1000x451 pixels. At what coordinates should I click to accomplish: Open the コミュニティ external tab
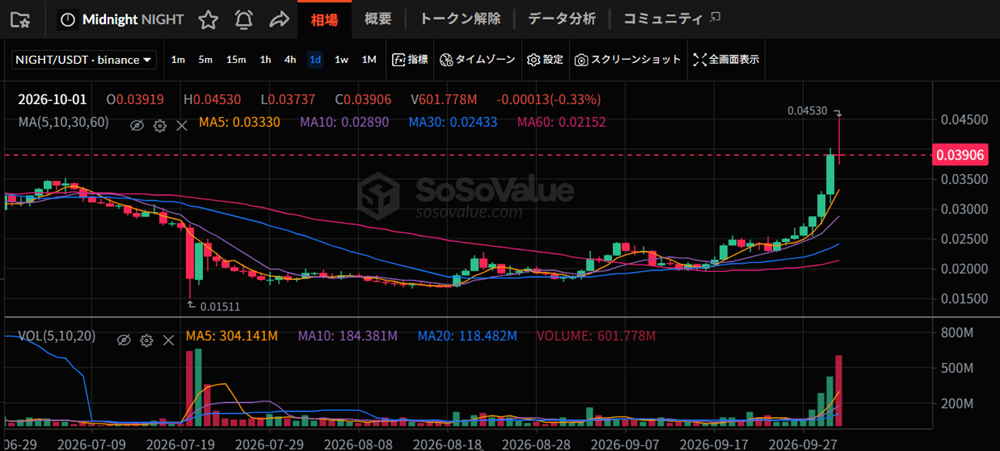672,19
